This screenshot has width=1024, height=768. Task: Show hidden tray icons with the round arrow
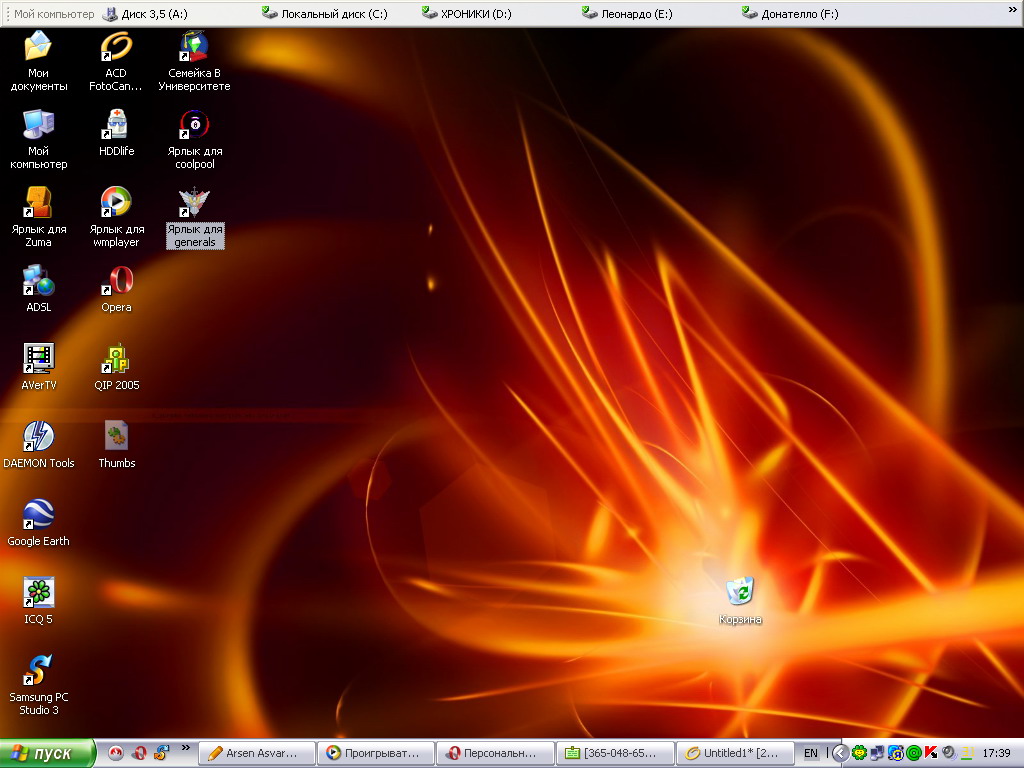tap(840, 753)
